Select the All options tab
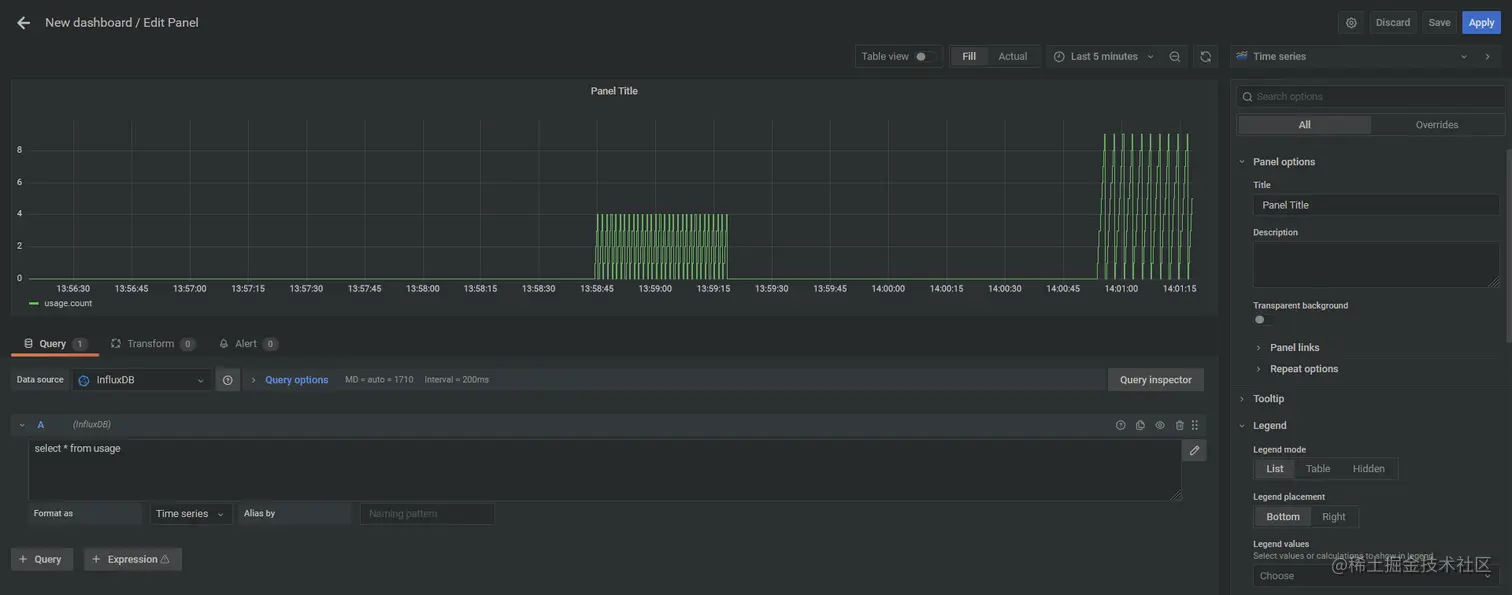The image size is (1512, 595). (x=1304, y=125)
